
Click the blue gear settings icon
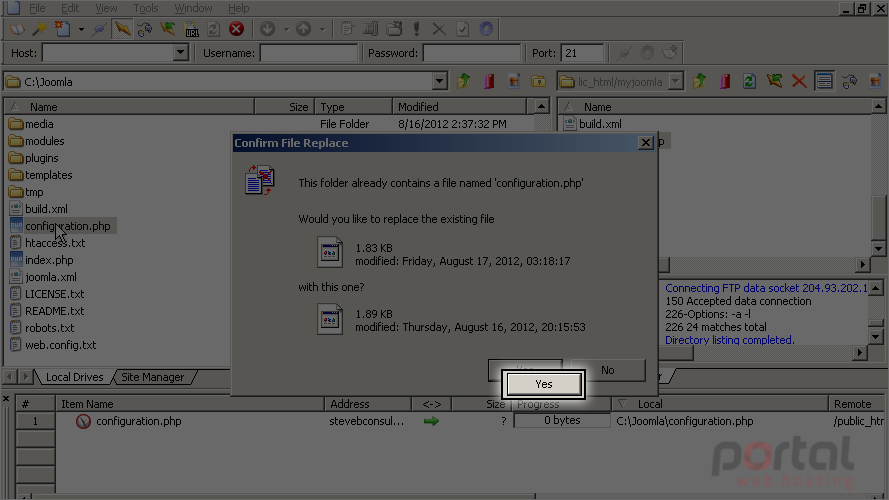(x=486, y=29)
